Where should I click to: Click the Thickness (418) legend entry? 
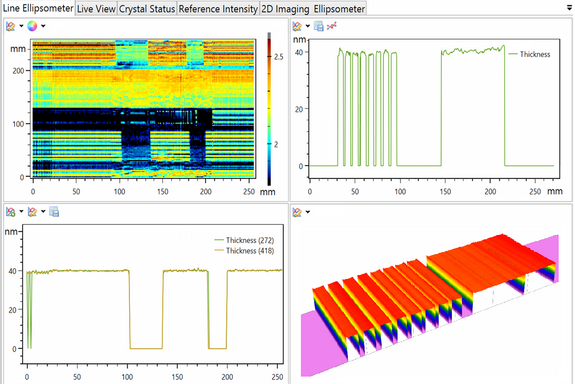(244, 251)
